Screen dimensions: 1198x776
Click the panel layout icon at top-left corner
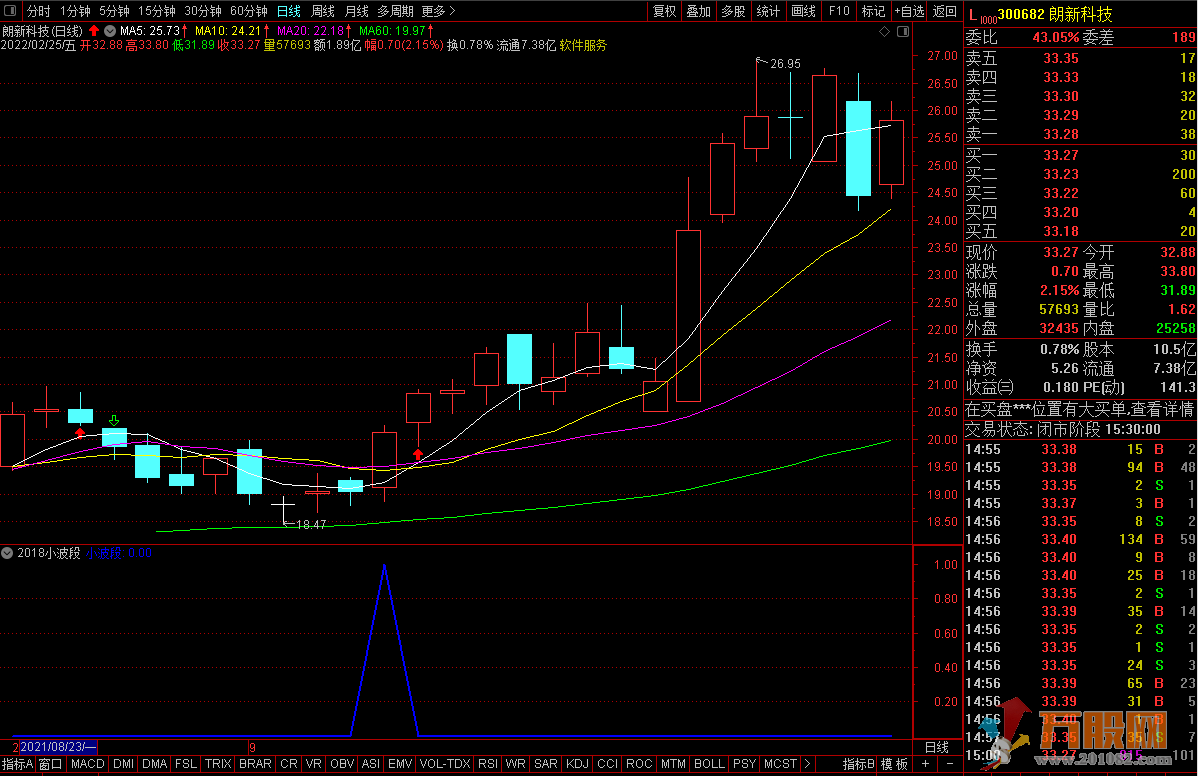9,11
